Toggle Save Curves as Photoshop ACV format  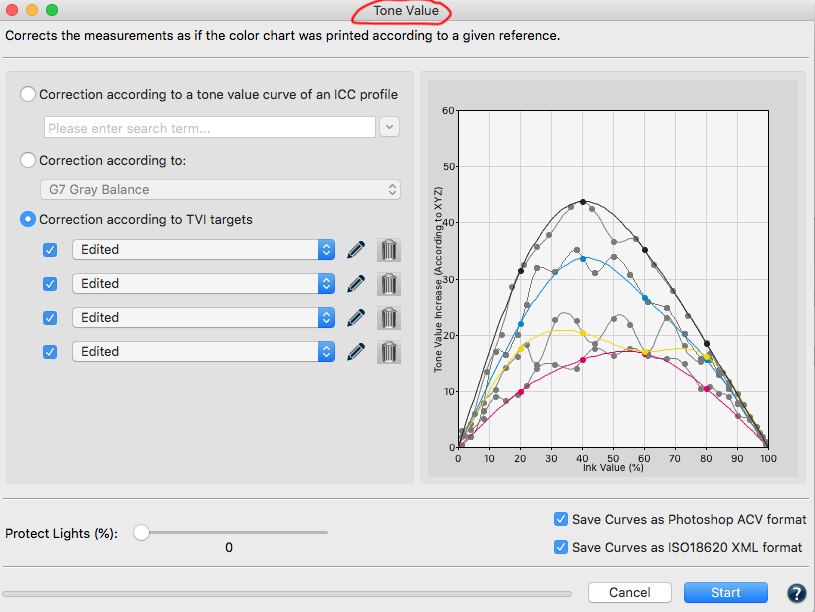click(x=560, y=519)
